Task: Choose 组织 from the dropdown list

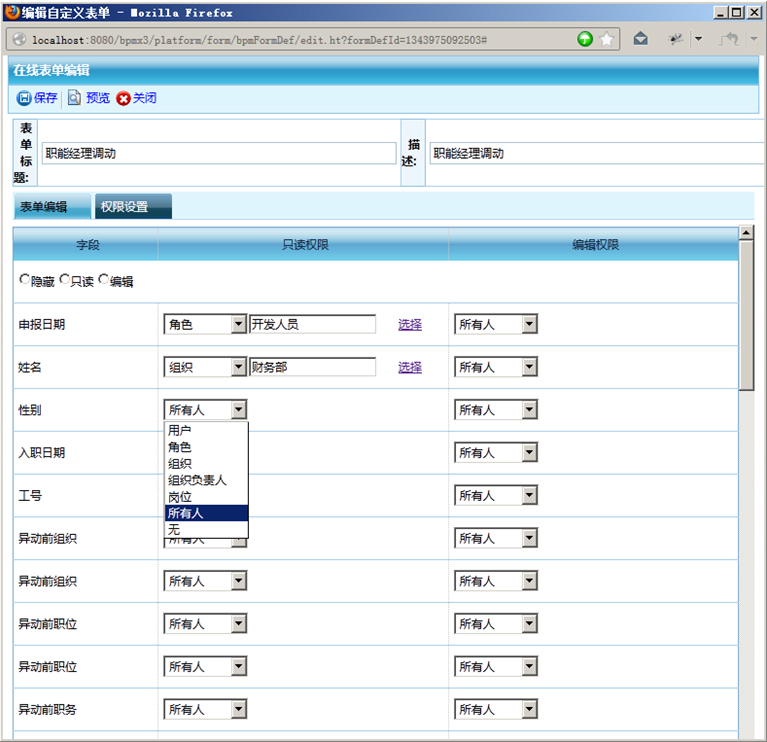Action: (206, 464)
